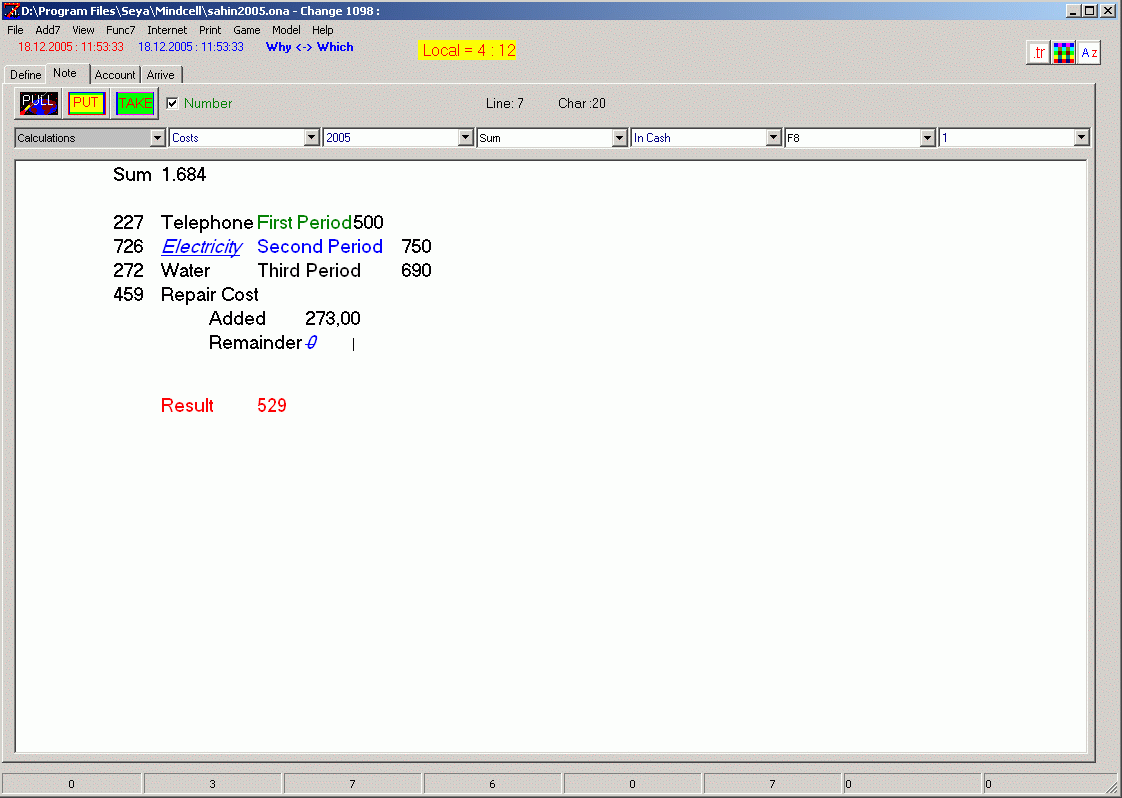Click the 750 value in Electricity row
1122x798 pixels.
pyautogui.click(x=416, y=247)
